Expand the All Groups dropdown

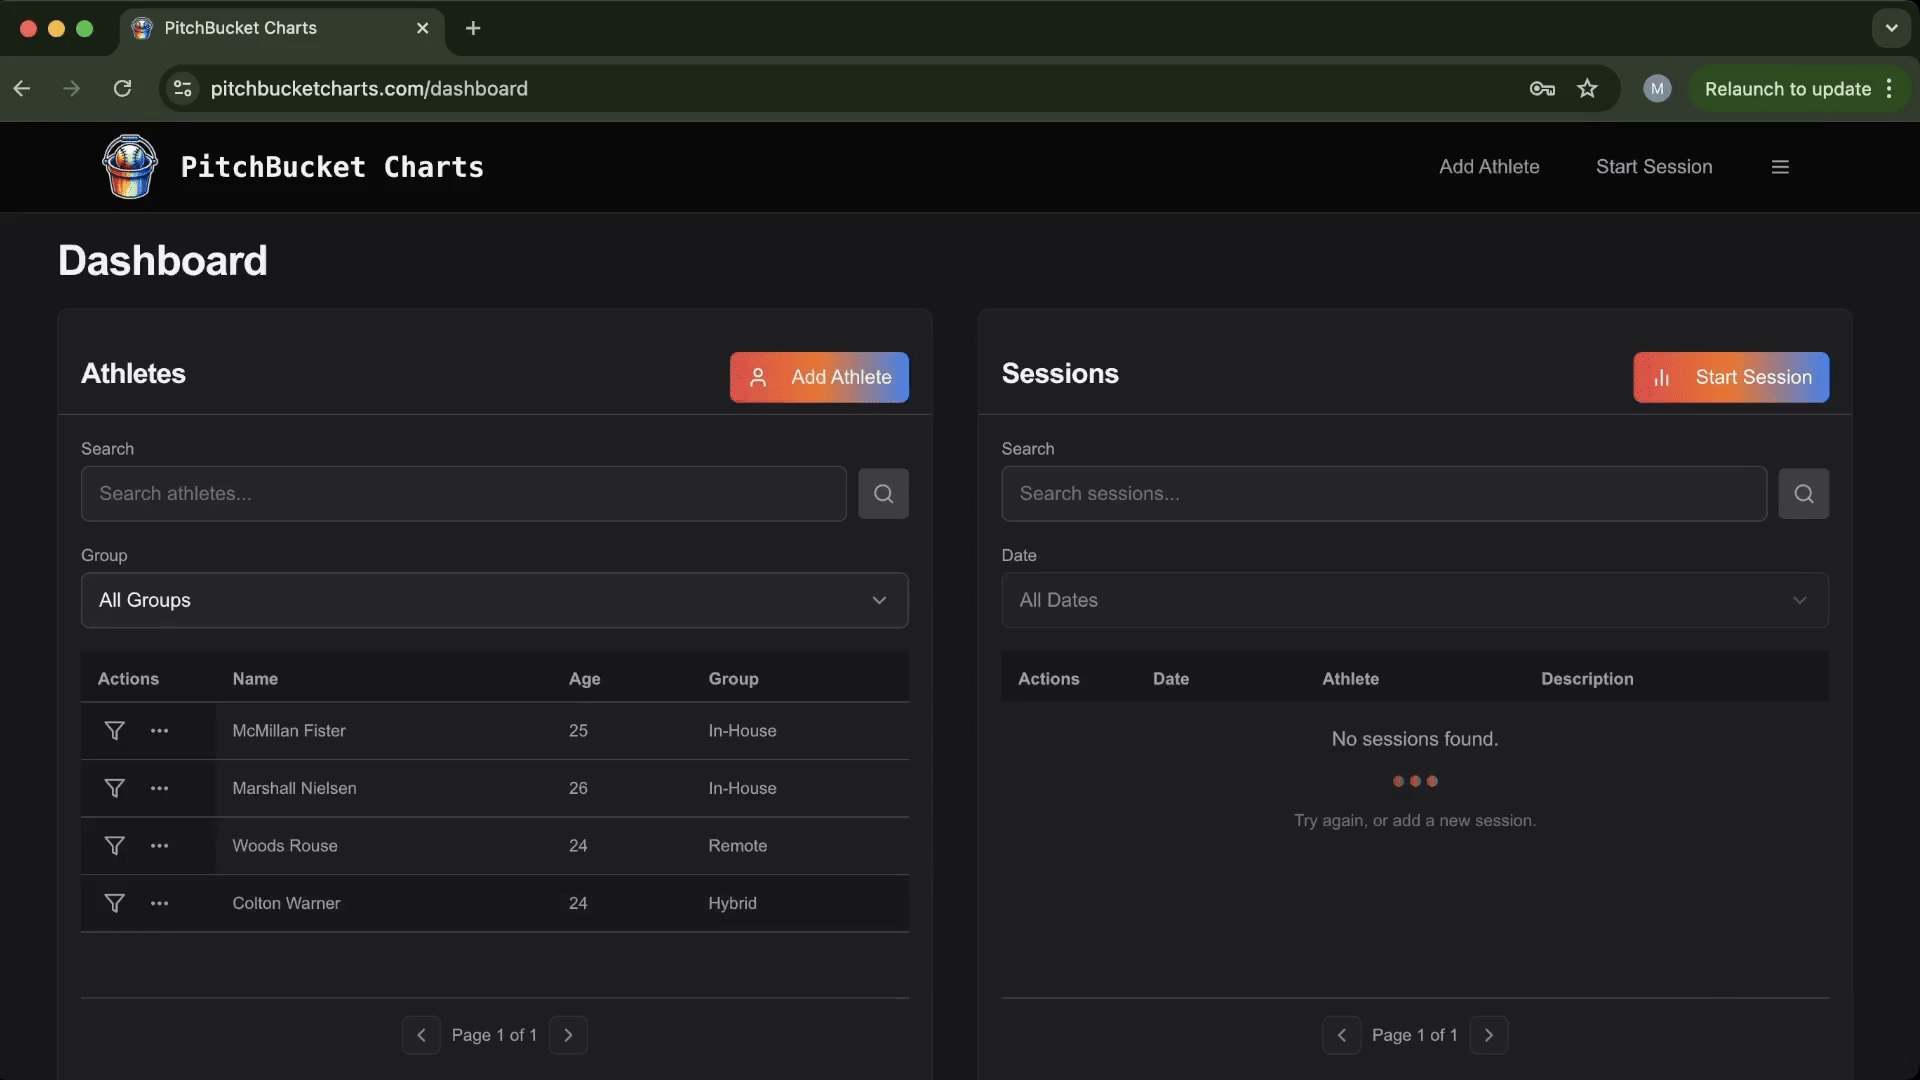pos(494,600)
